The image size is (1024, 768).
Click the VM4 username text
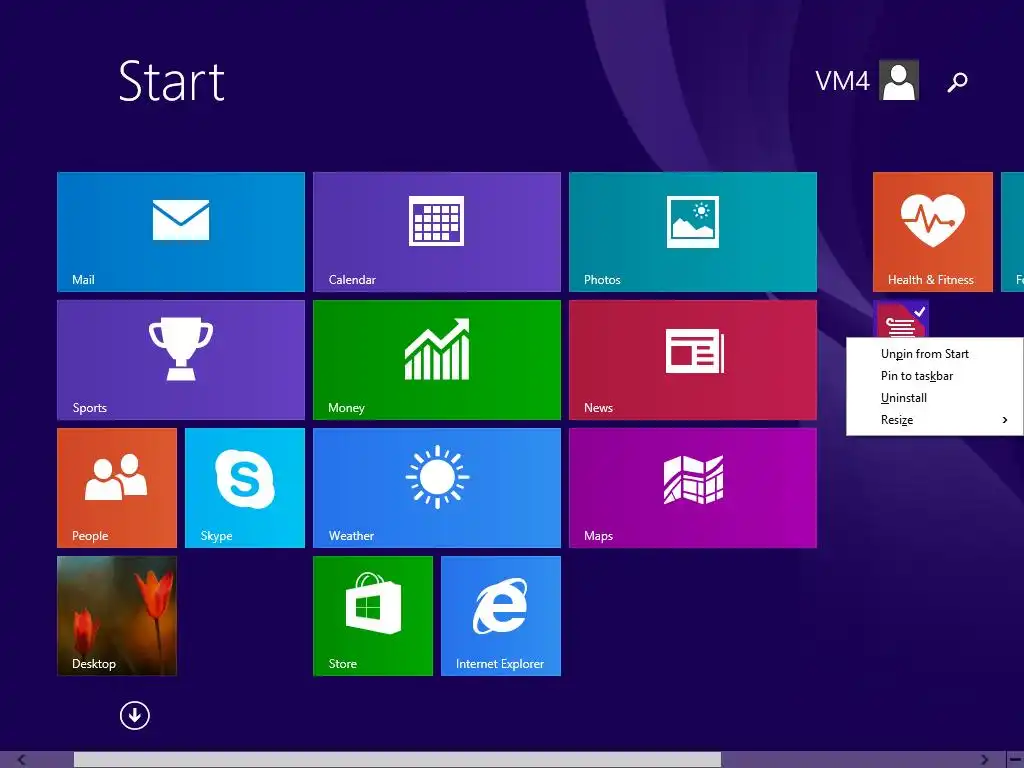click(x=842, y=81)
